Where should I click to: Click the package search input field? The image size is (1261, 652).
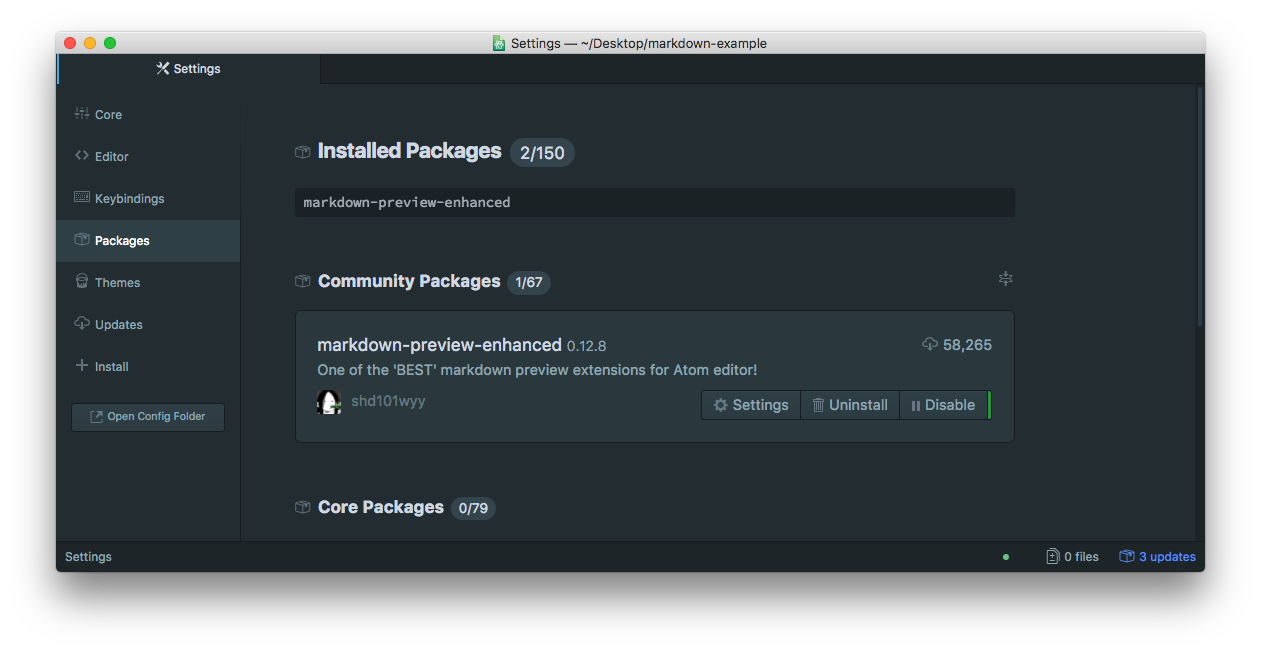(653, 202)
